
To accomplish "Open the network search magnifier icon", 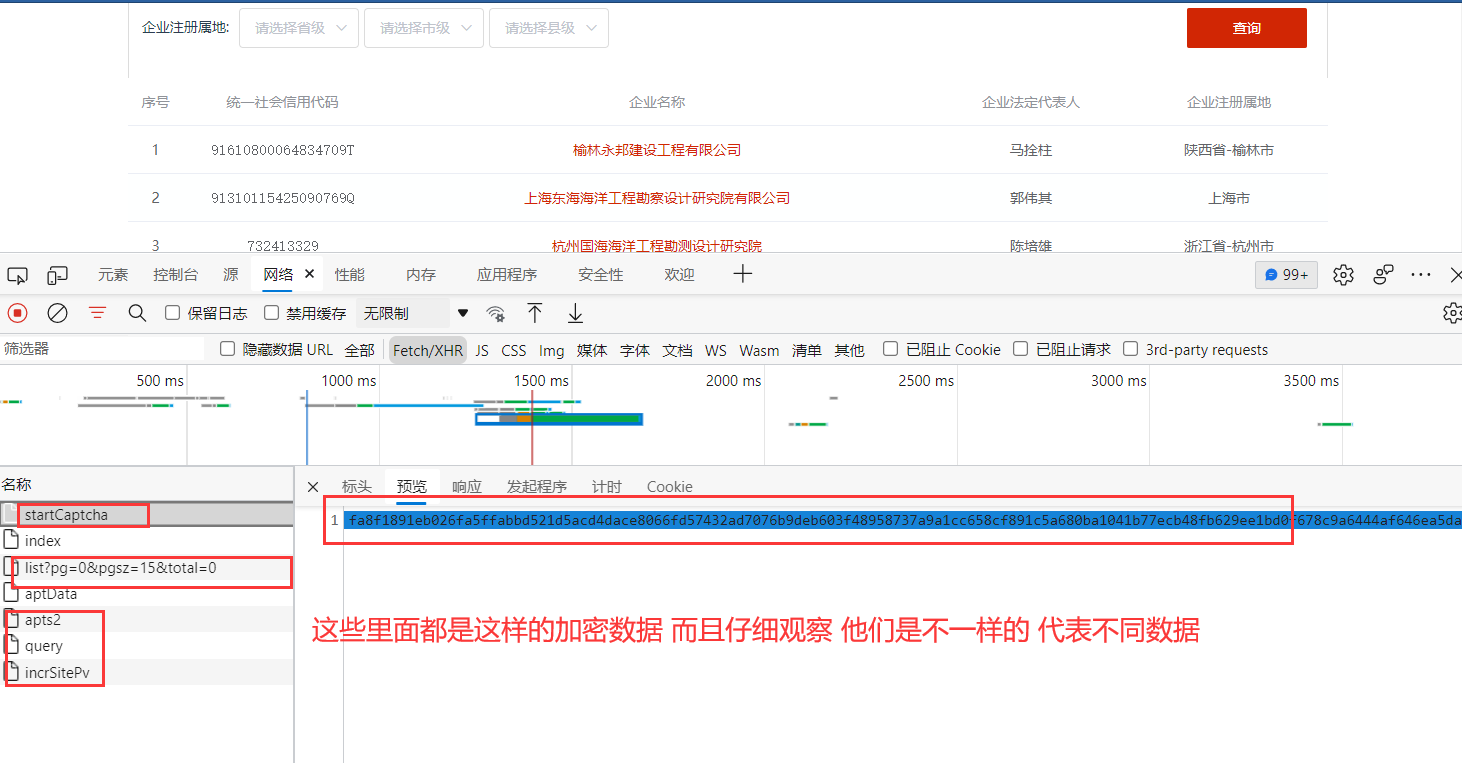I will (x=137, y=313).
